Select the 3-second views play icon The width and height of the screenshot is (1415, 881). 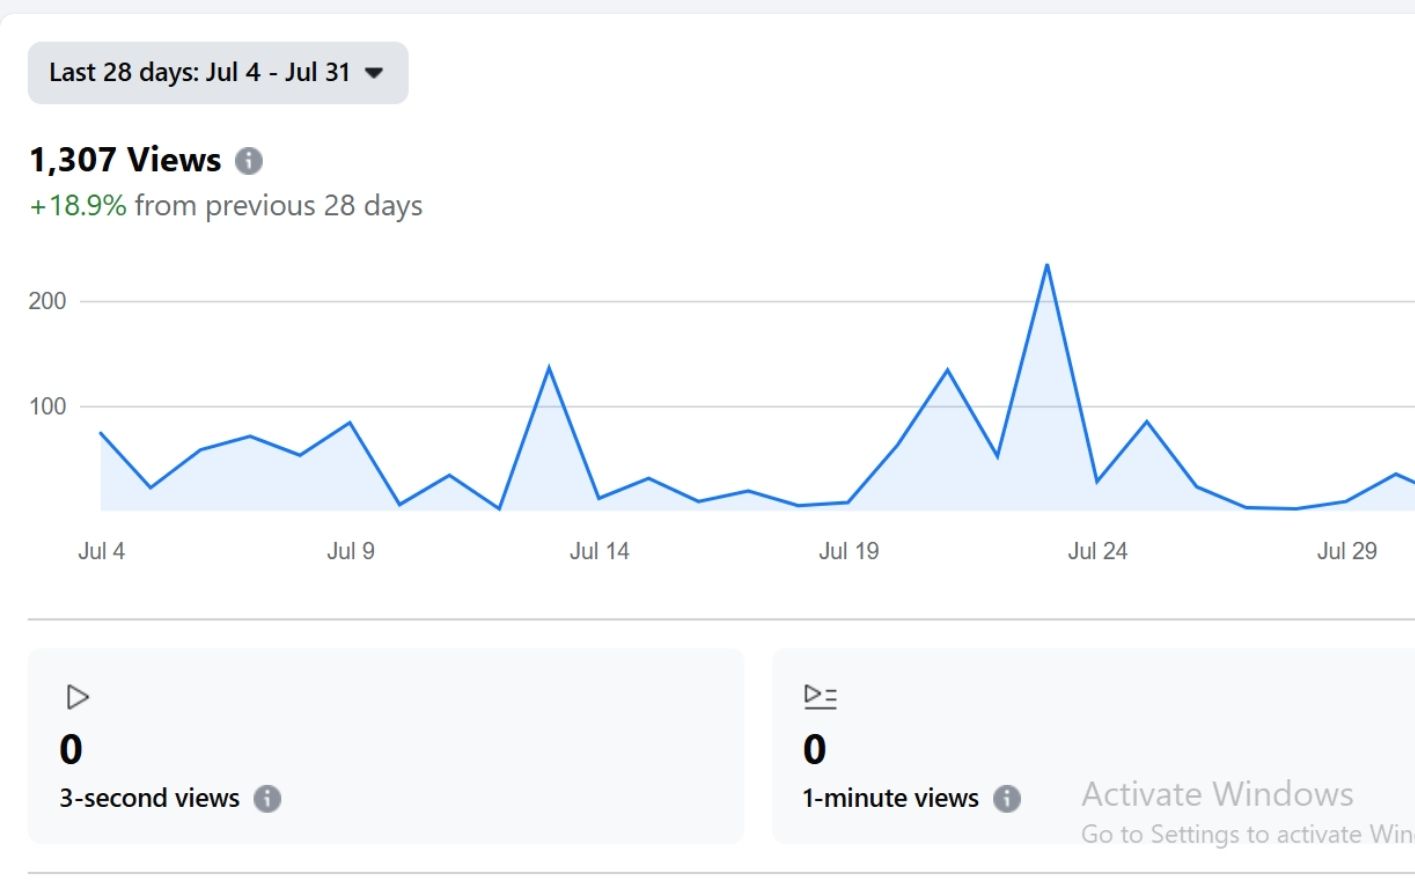click(76, 696)
